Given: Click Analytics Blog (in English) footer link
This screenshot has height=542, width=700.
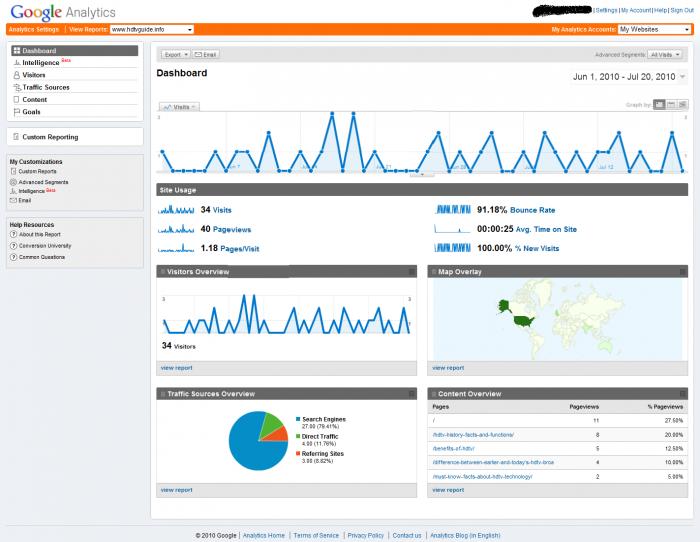Looking at the screenshot, I should (x=465, y=535).
